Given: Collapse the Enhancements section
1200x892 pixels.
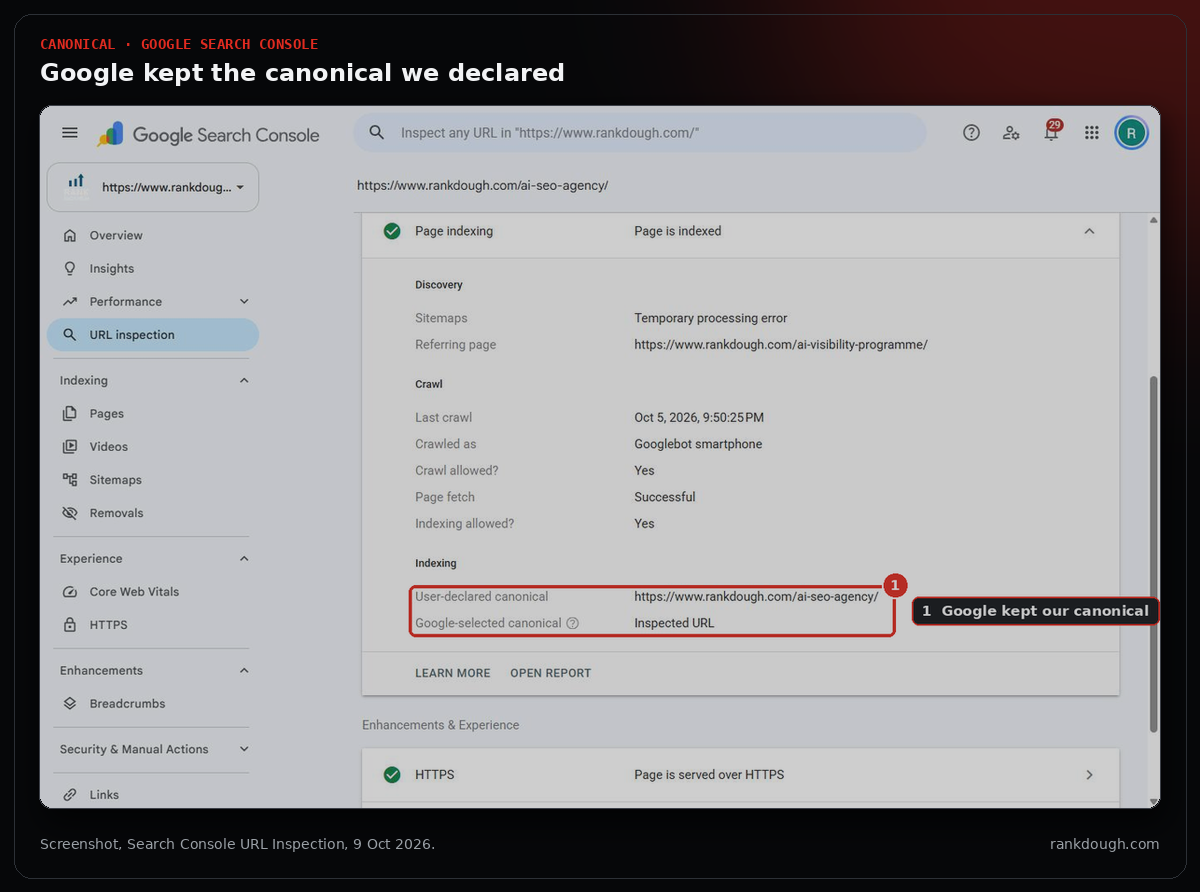Looking at the screenshot, I should (x=244, y=671).
